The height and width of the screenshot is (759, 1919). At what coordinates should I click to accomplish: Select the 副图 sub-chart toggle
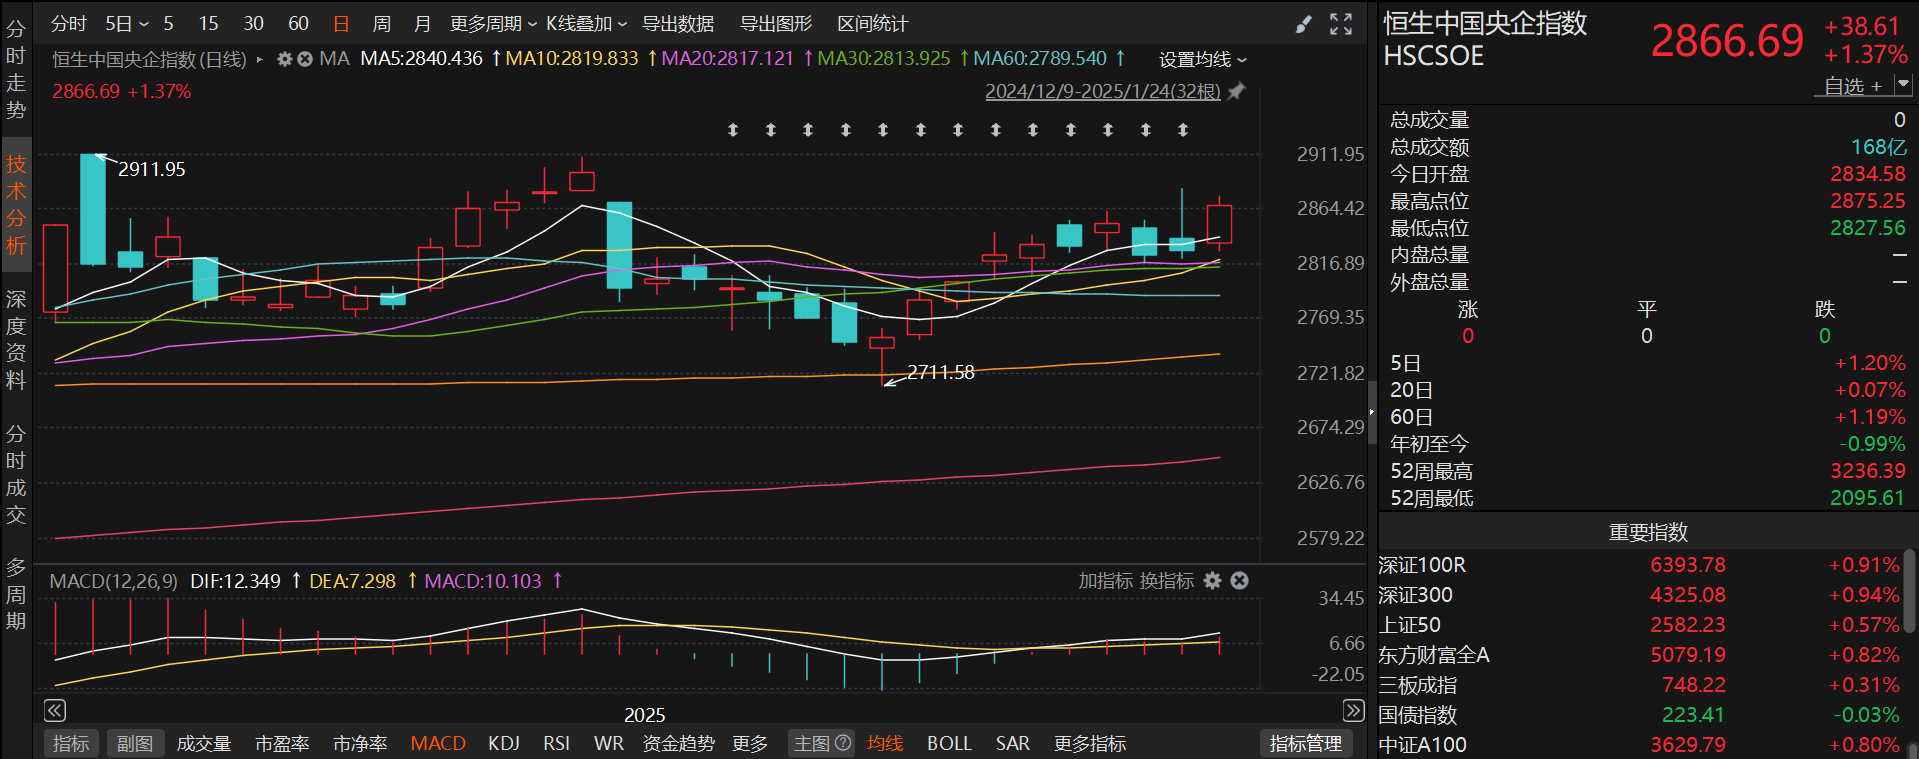coord(135,743)
